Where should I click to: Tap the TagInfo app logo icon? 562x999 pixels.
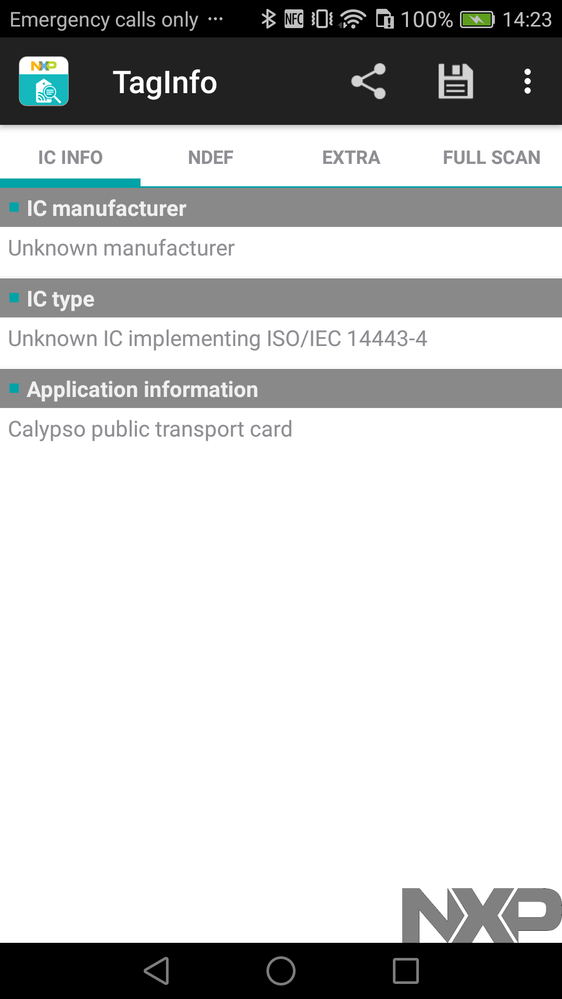pyautogui.click(x=43, y=81)
